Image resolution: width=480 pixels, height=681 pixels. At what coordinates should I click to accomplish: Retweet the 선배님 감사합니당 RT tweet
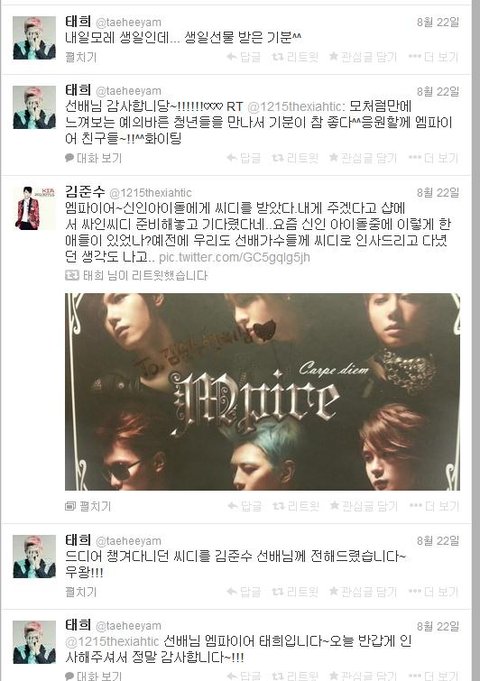[x=295, y=158]
